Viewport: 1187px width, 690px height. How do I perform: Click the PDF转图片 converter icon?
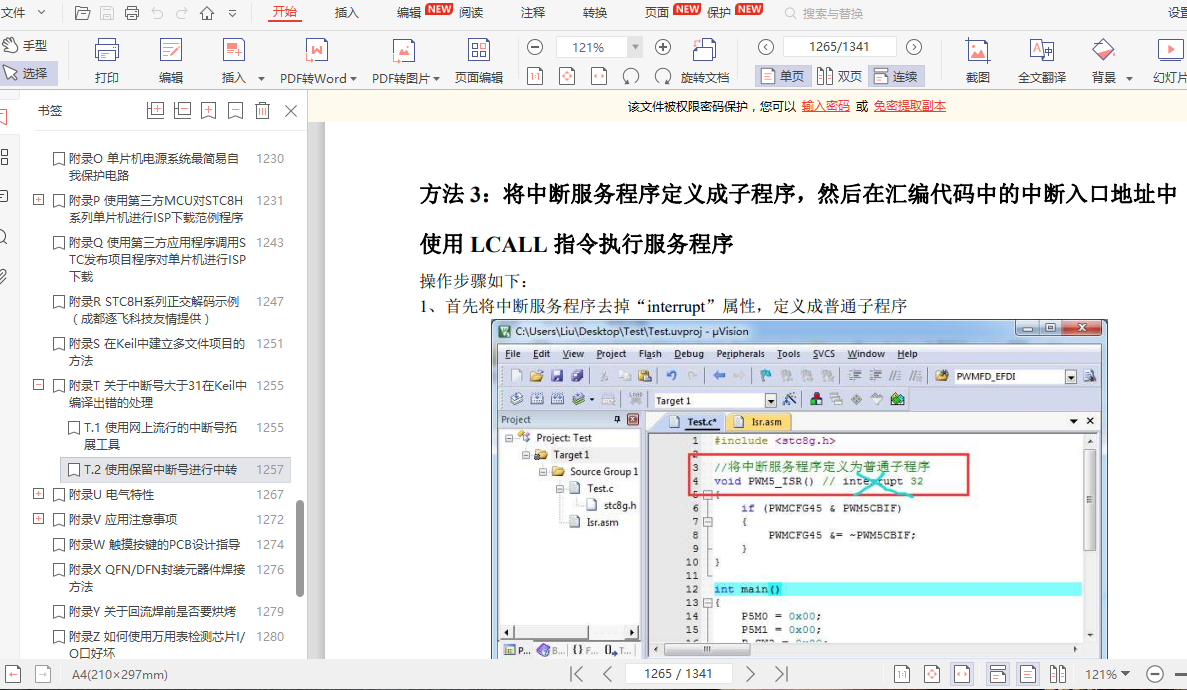pos(403,51)
